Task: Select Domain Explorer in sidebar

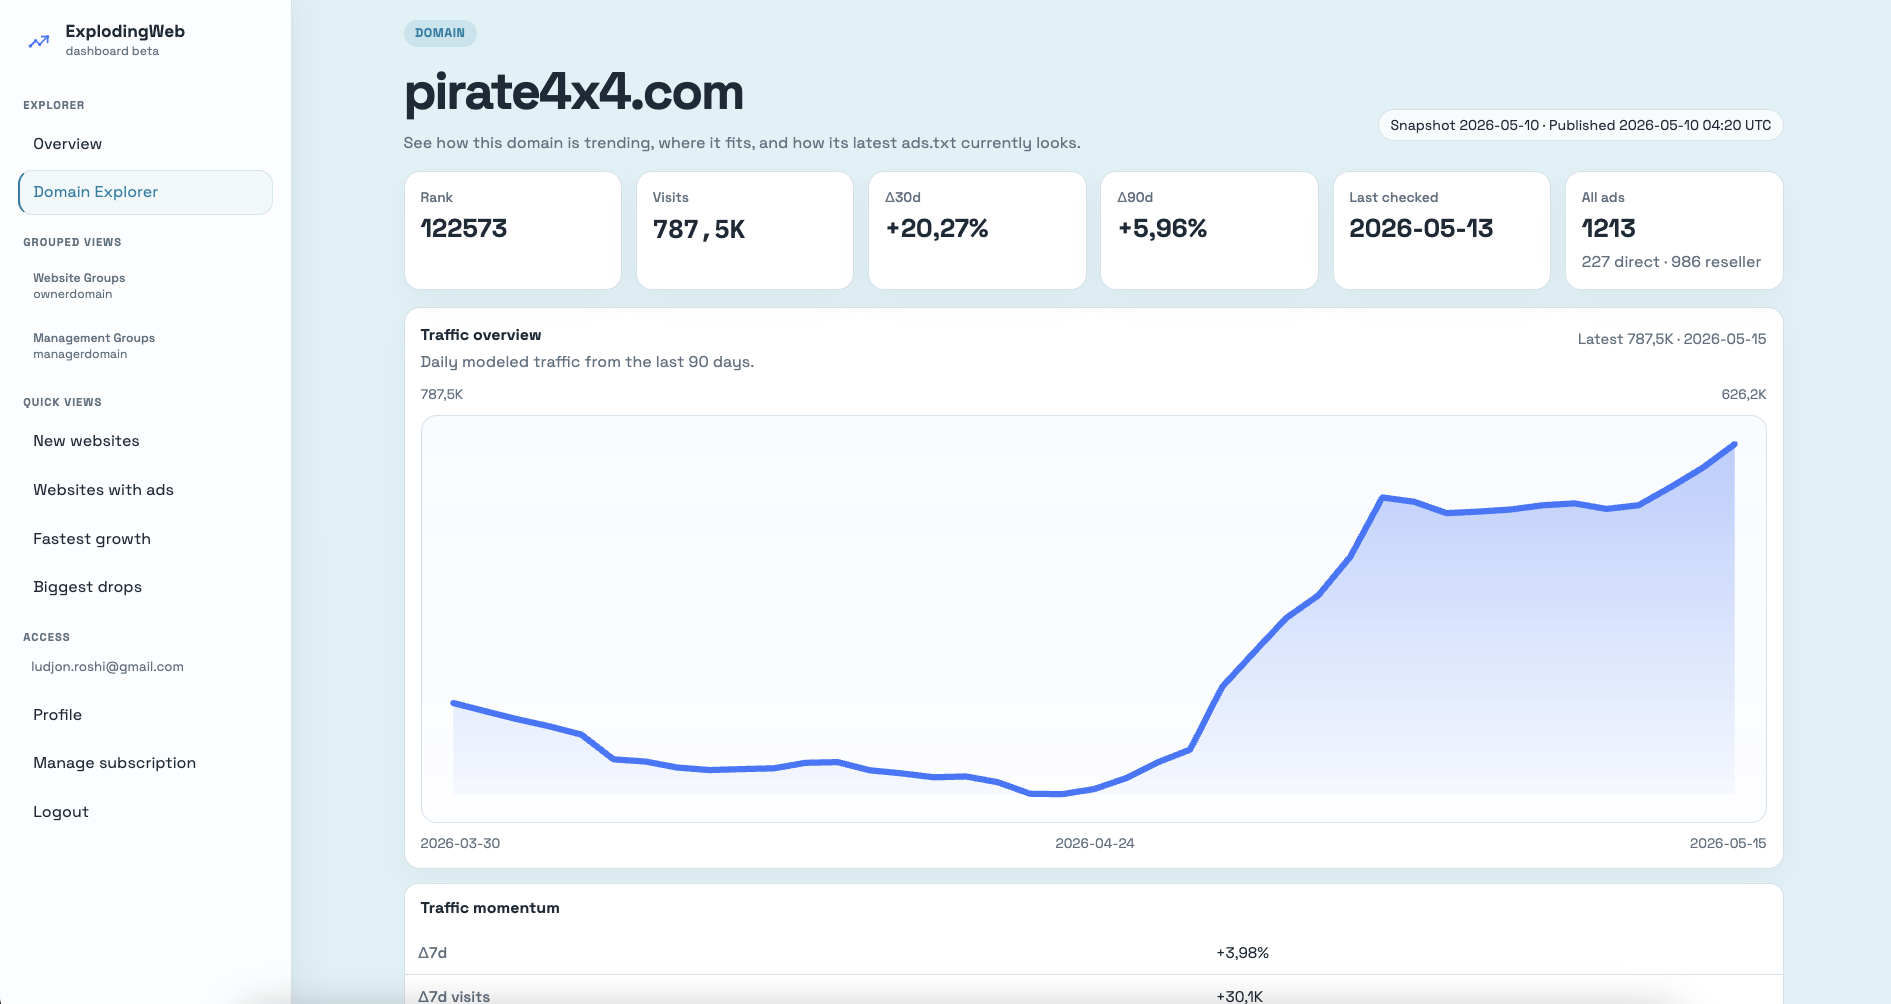Action: coord(145,192)
